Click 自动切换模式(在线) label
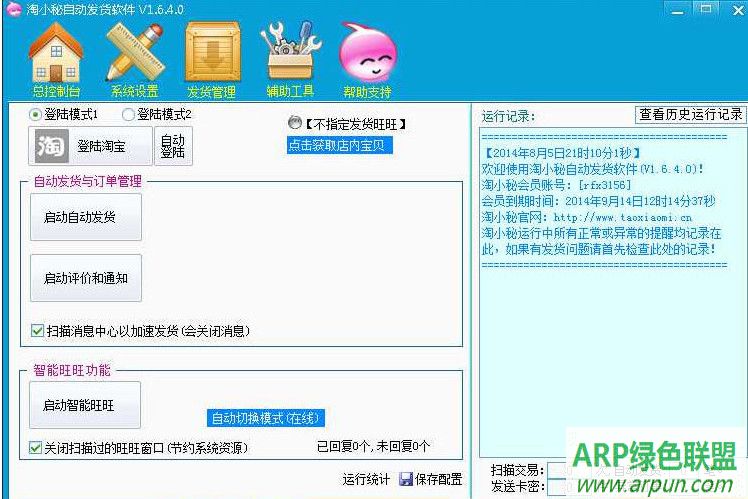The height and width of the screenshot is (499, 748). 266,418
